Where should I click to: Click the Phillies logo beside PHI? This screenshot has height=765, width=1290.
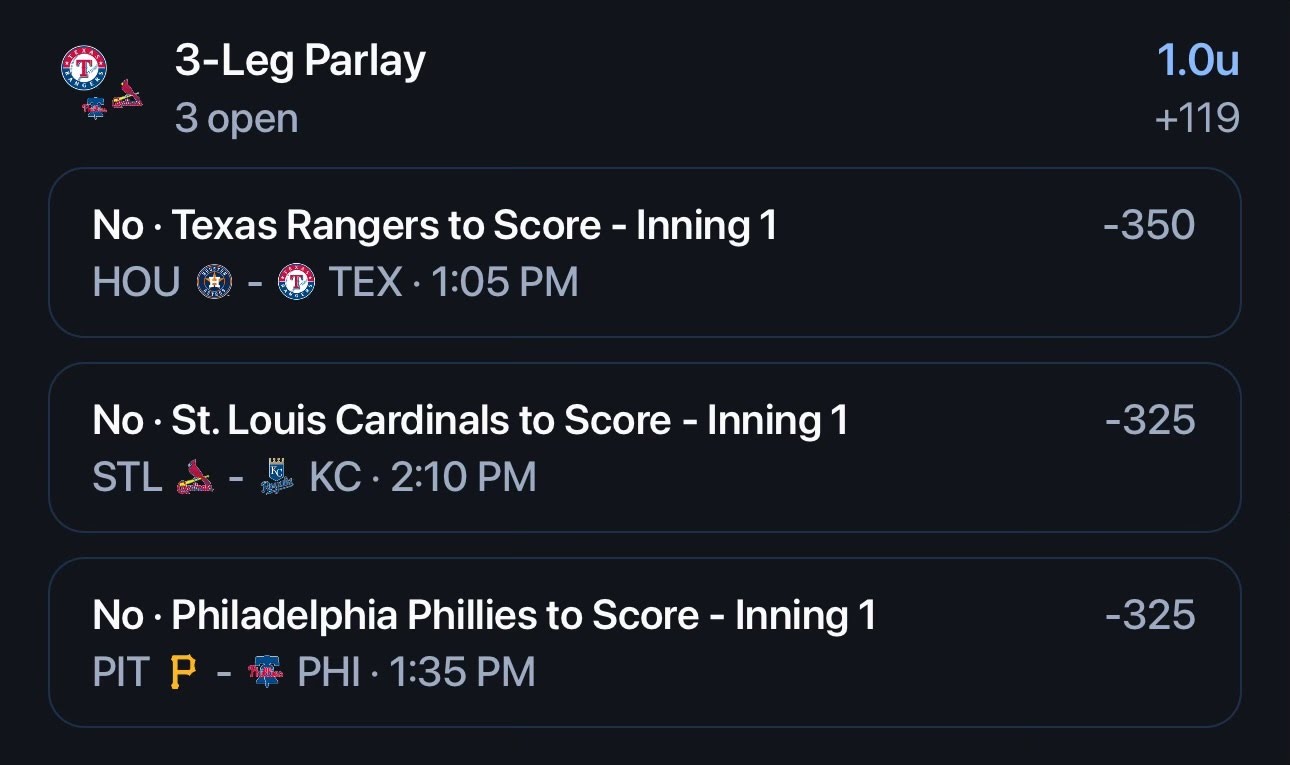[x=266, y=672]
